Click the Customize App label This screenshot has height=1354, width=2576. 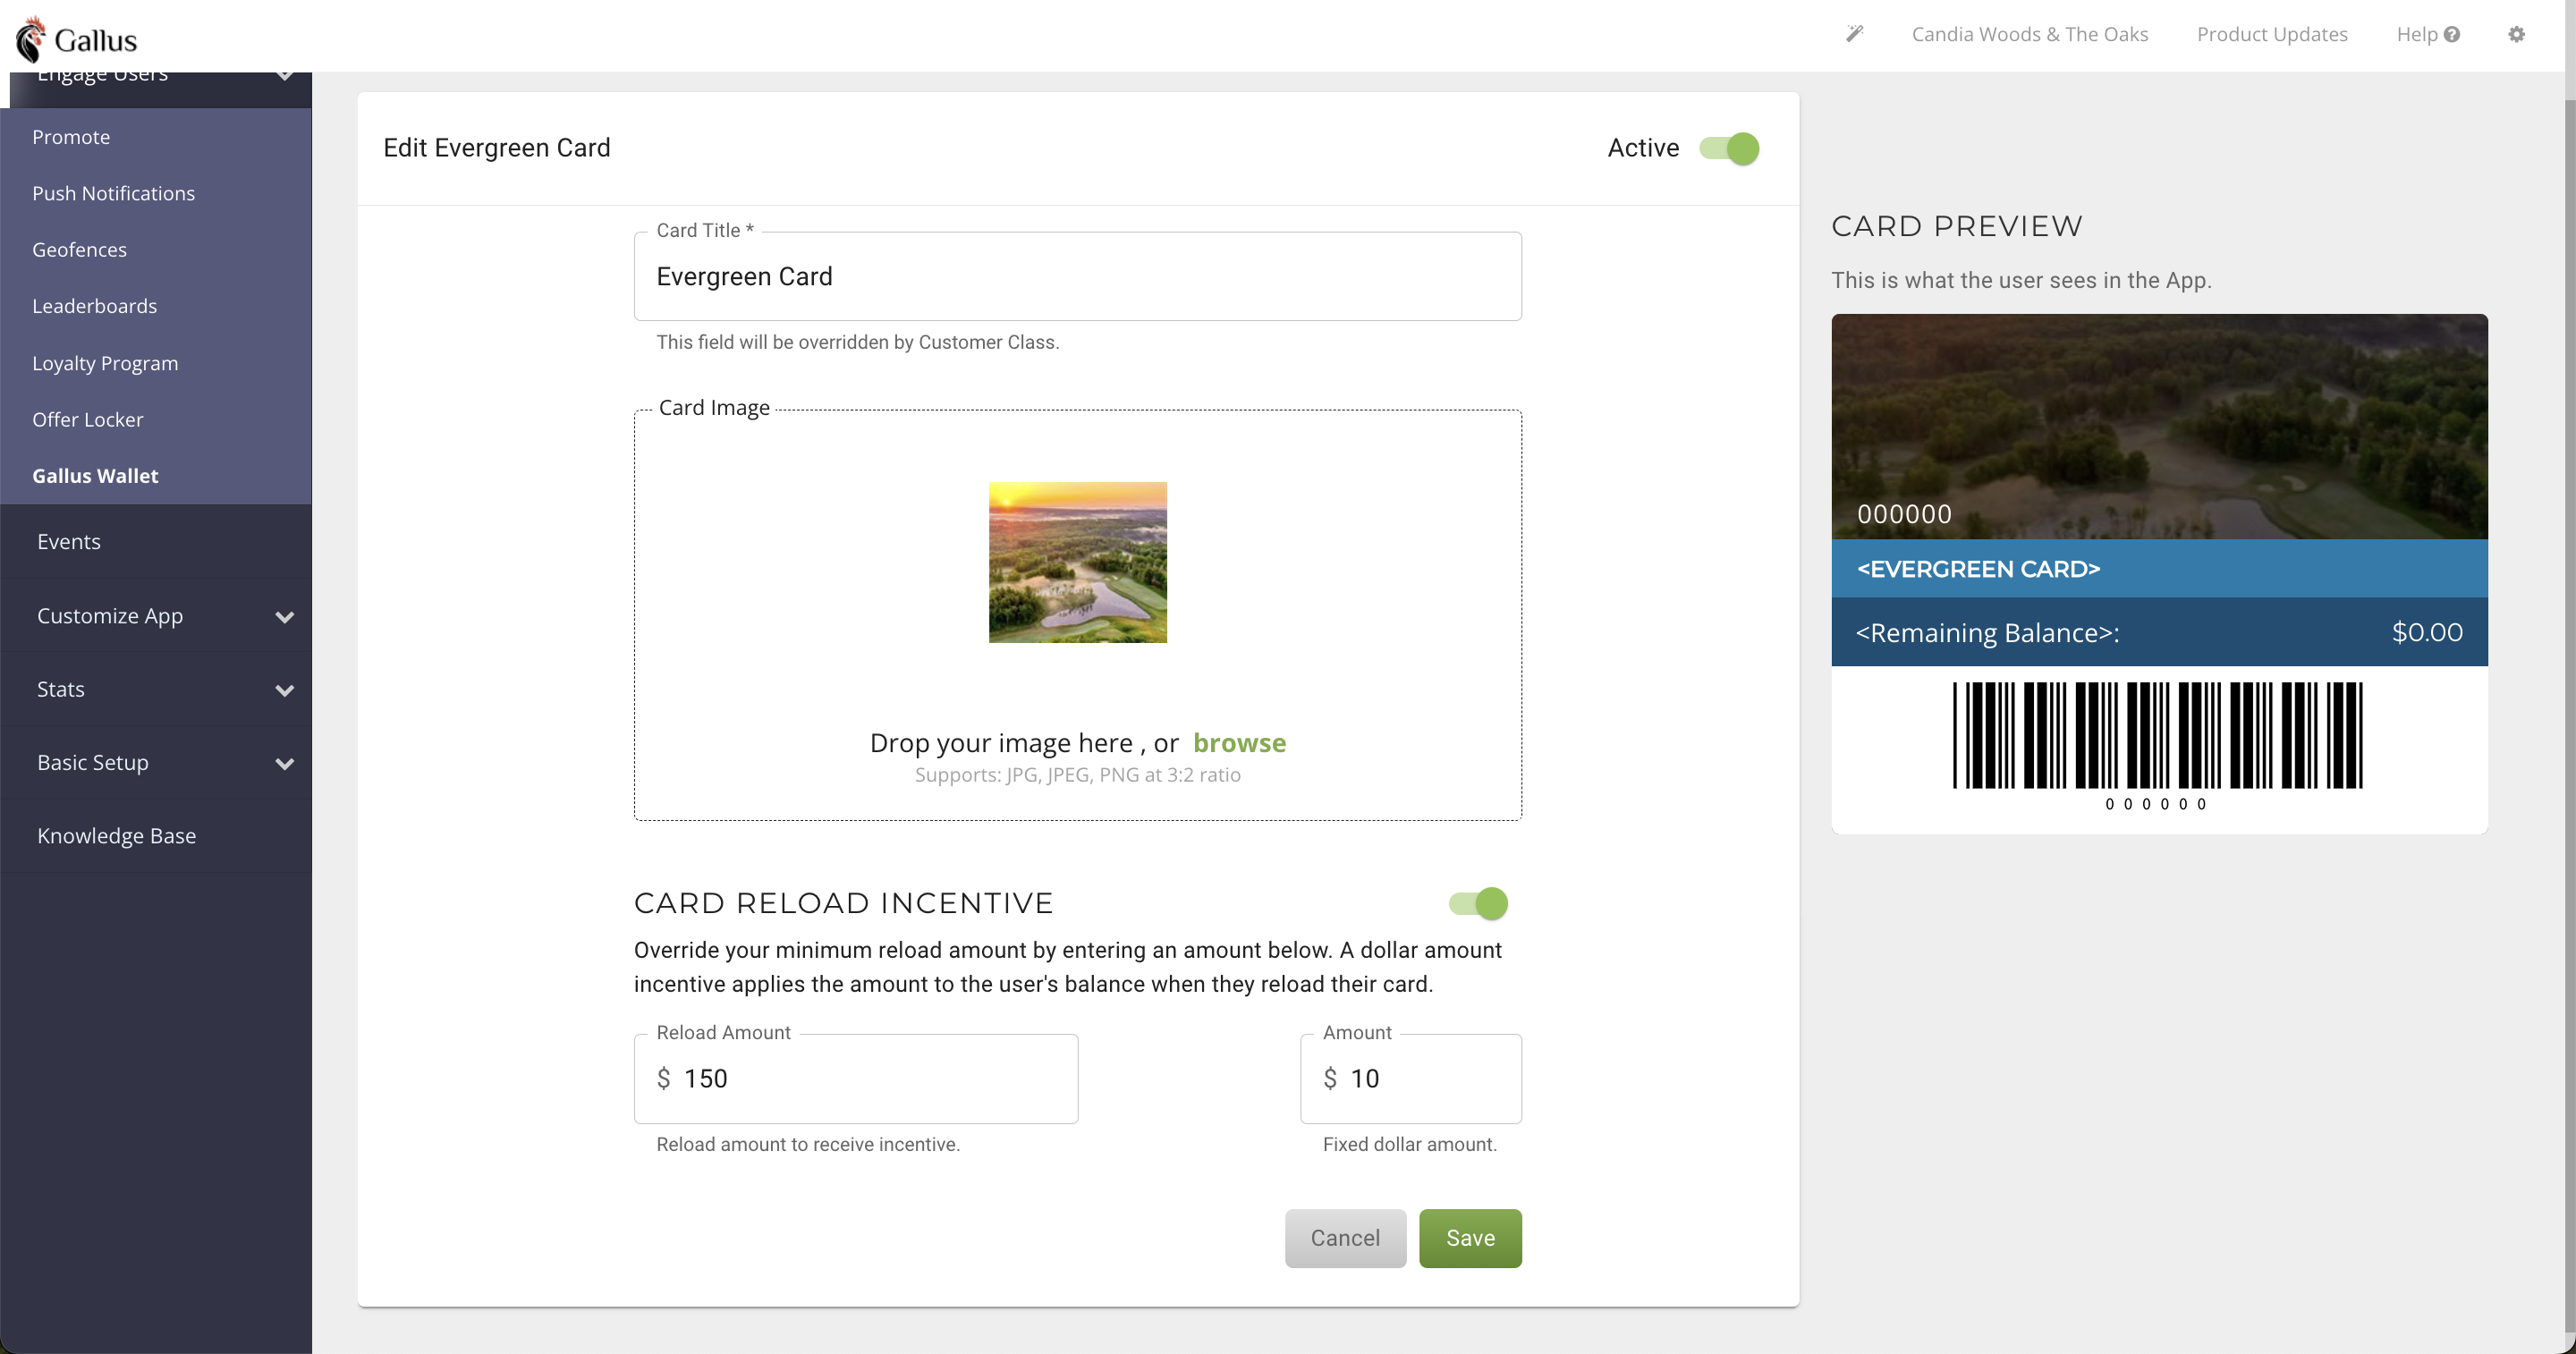coord(110,616)
